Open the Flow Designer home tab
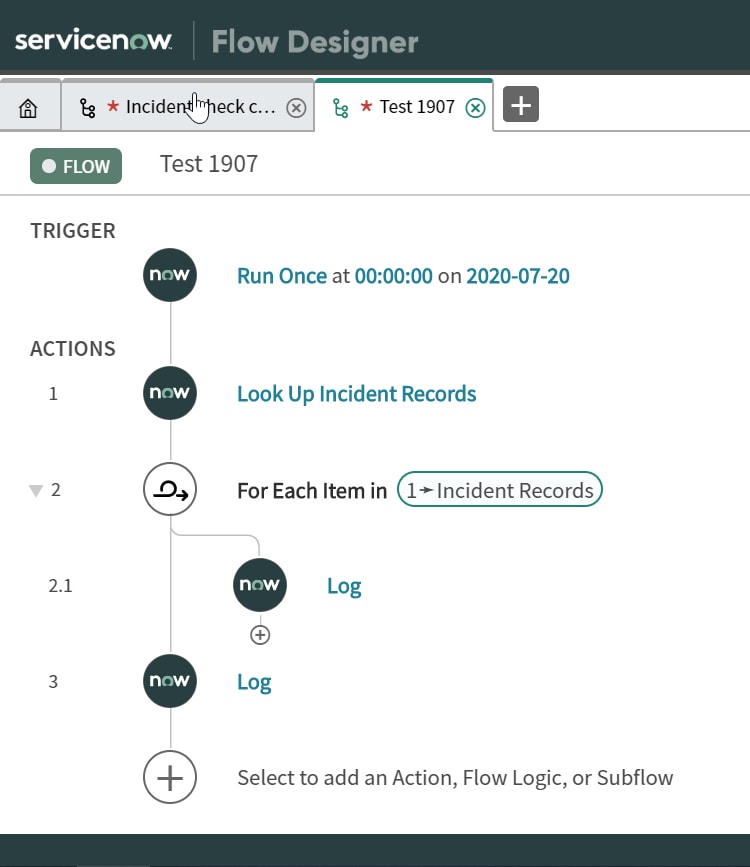Viewport: 750px width, 867px height. (x=28, y=107)
